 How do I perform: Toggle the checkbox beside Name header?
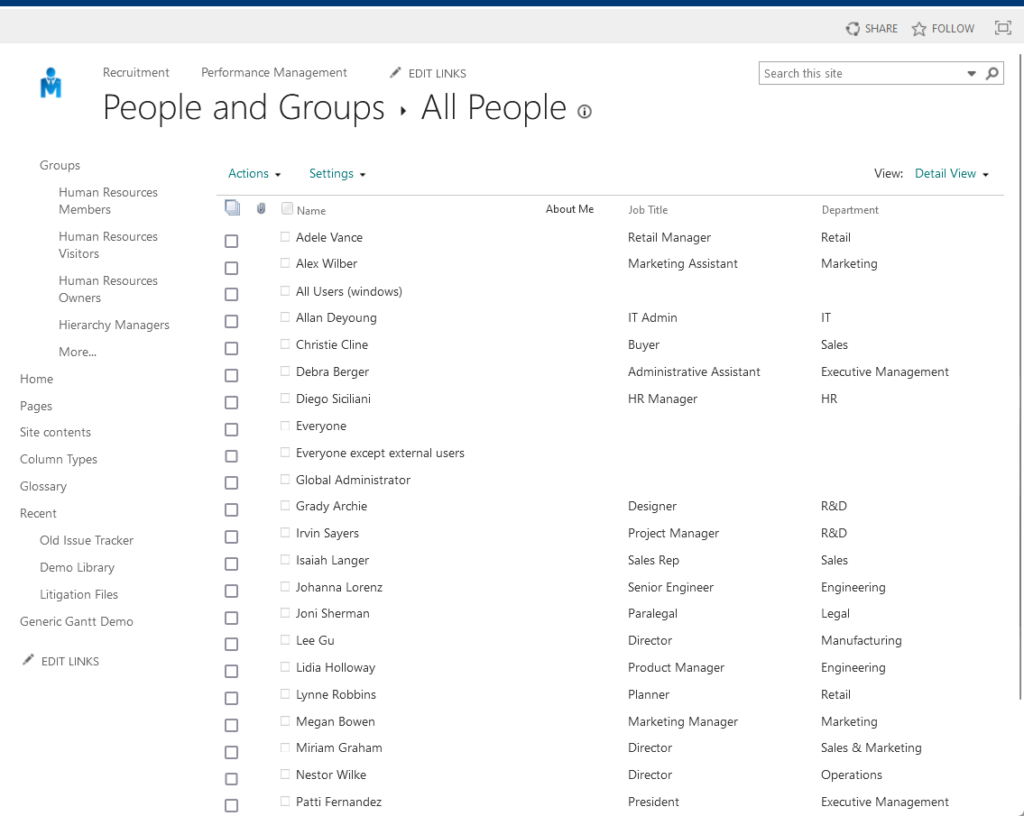tap(287, 208)
